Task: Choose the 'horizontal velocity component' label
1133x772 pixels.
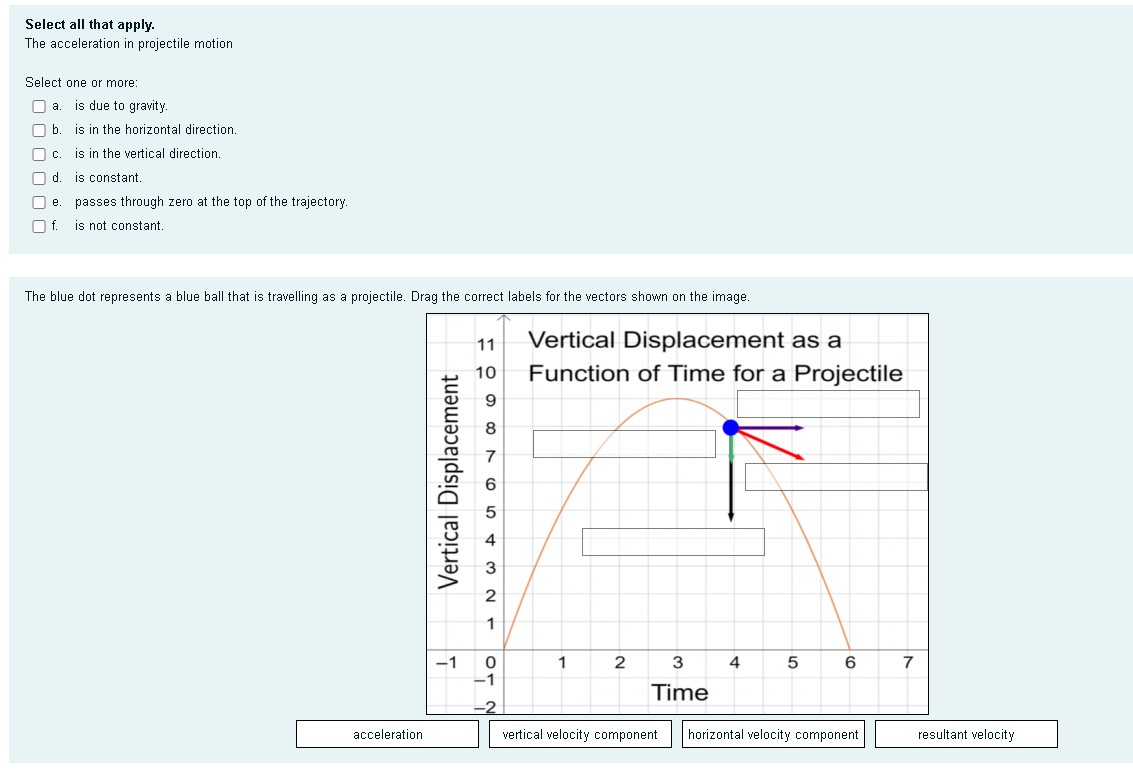Action: (772, 733)
